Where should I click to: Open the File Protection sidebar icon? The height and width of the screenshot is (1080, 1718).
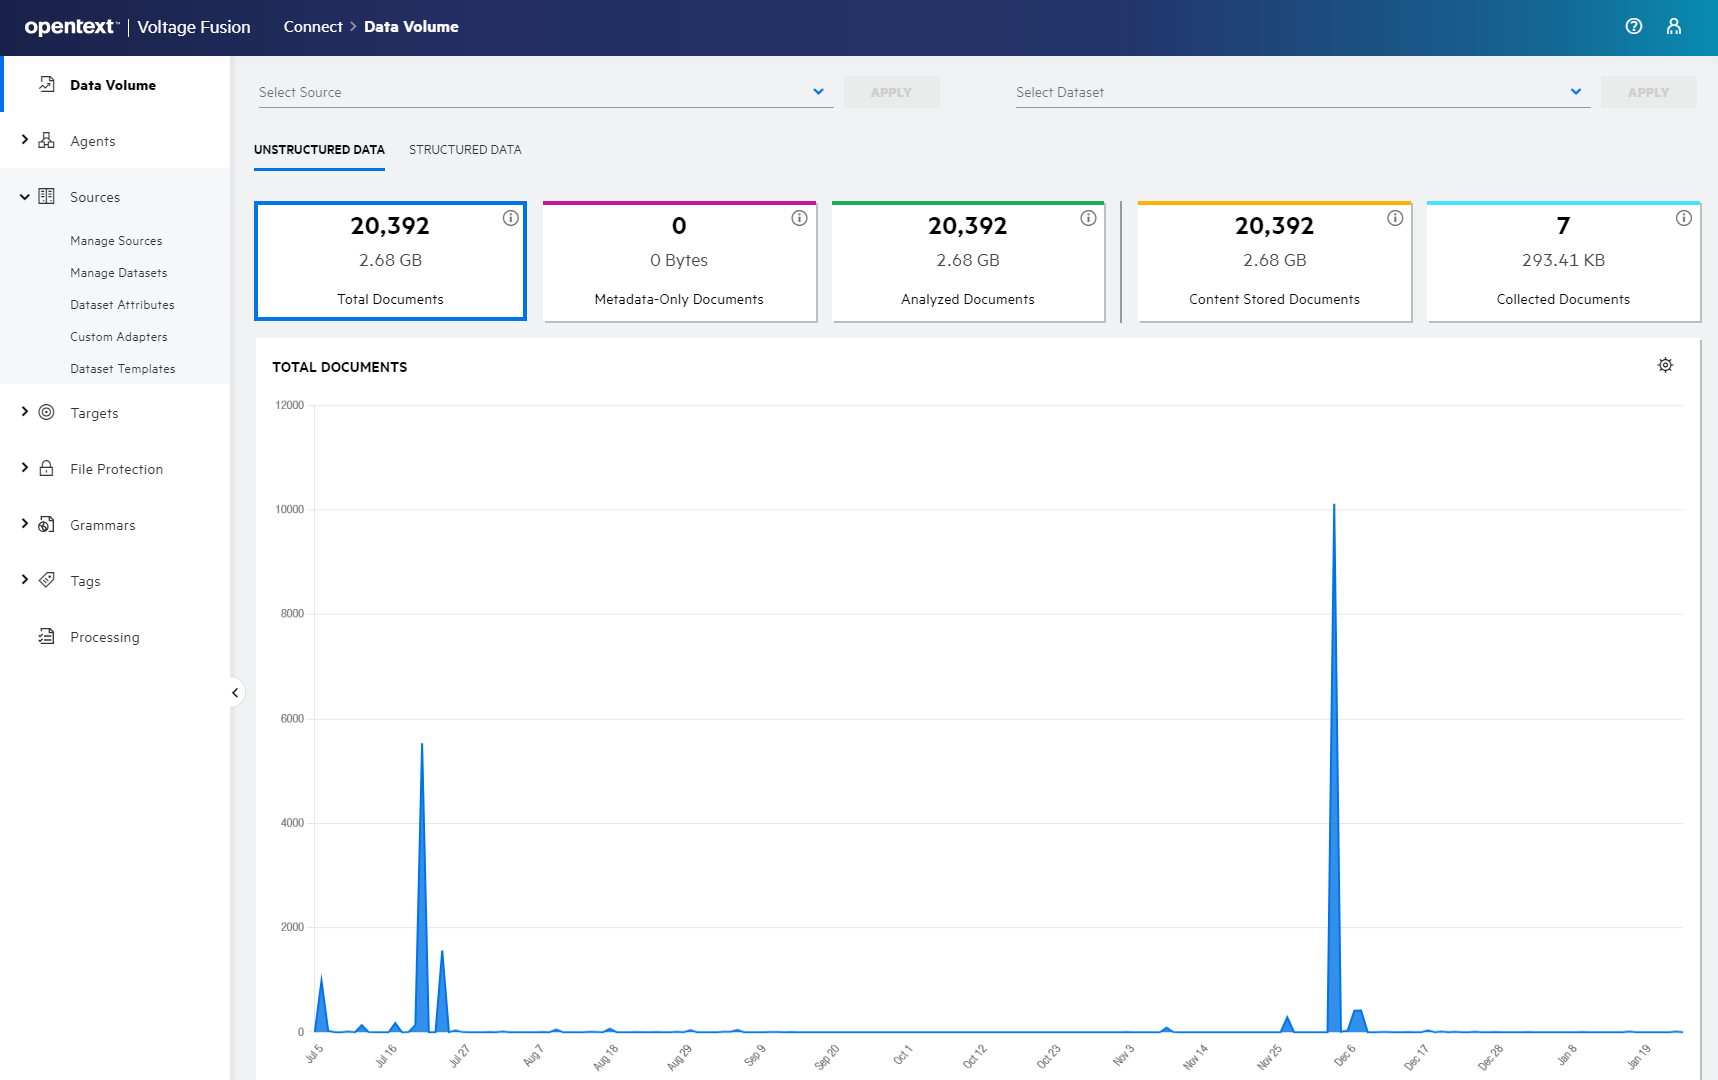click(x=46, y=468)
